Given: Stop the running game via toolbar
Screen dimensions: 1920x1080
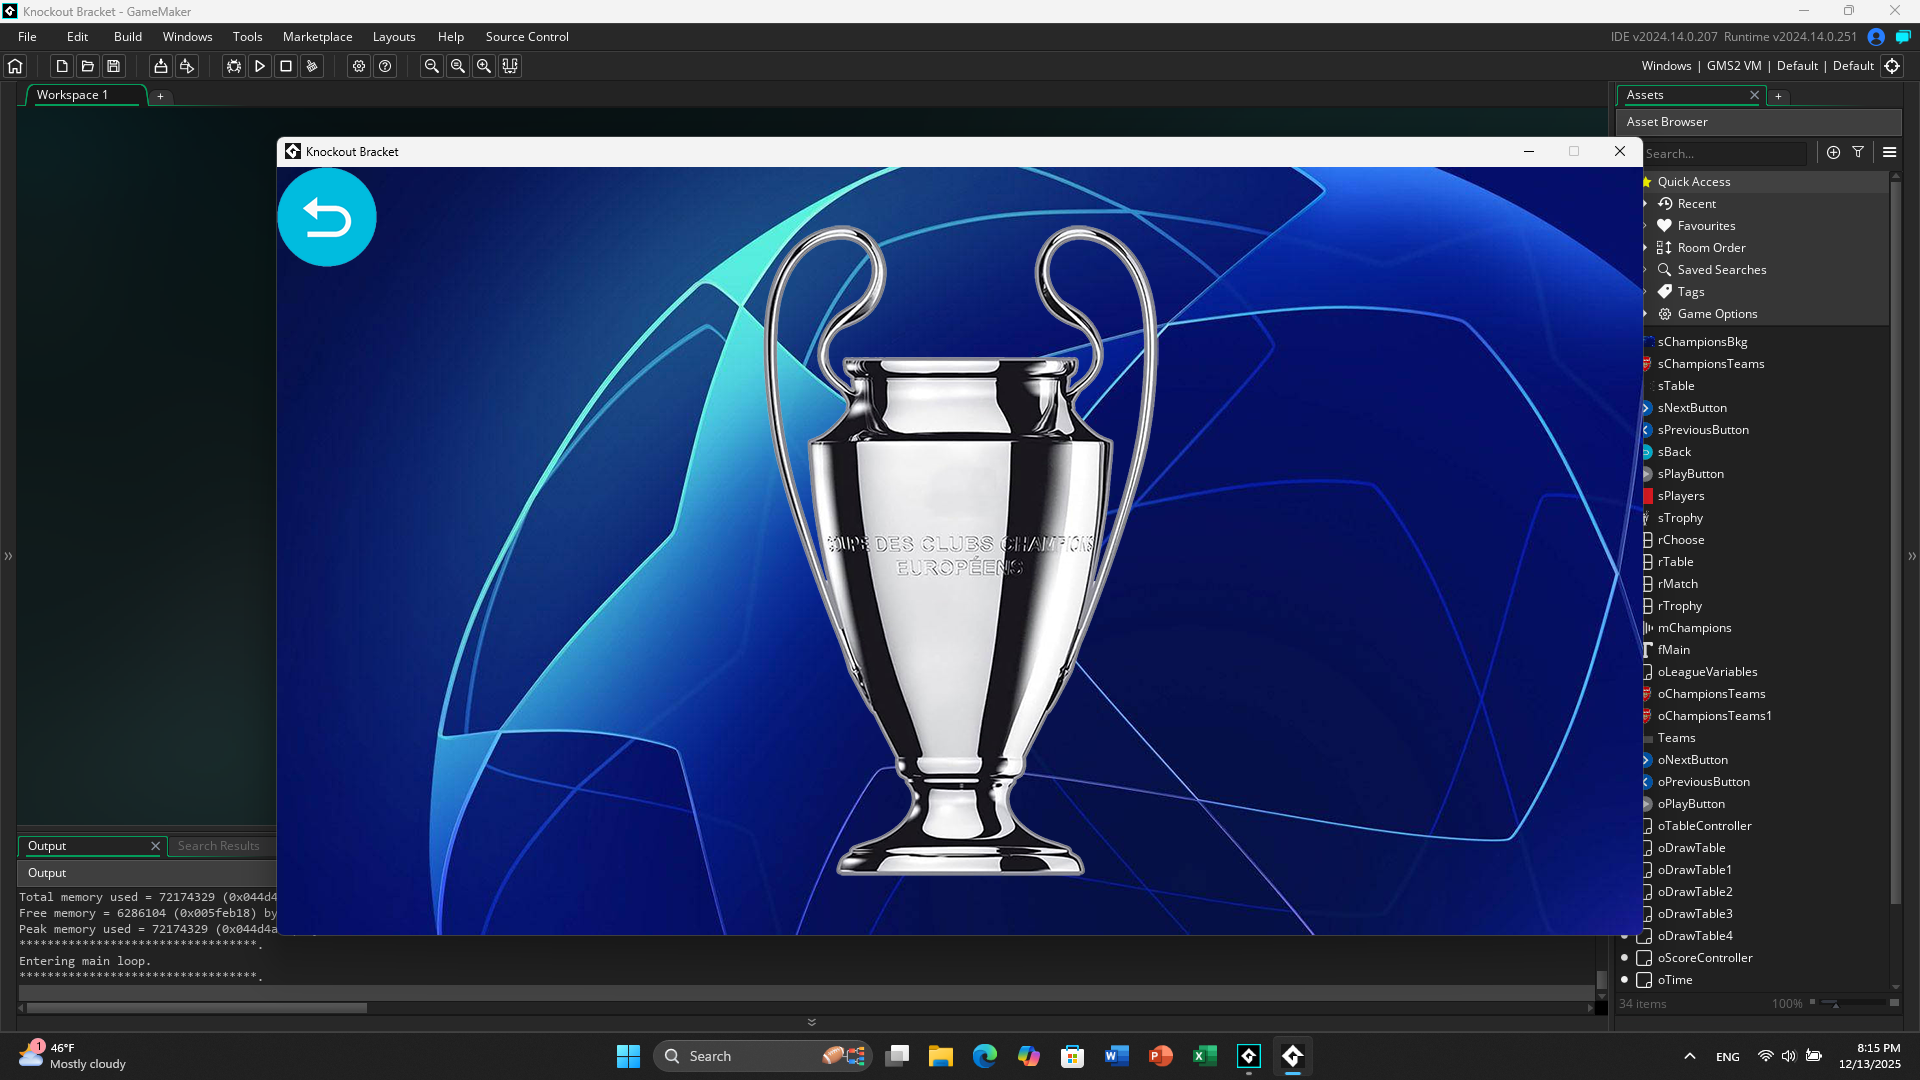Looking at the screenshot, I should click(286, 66).
